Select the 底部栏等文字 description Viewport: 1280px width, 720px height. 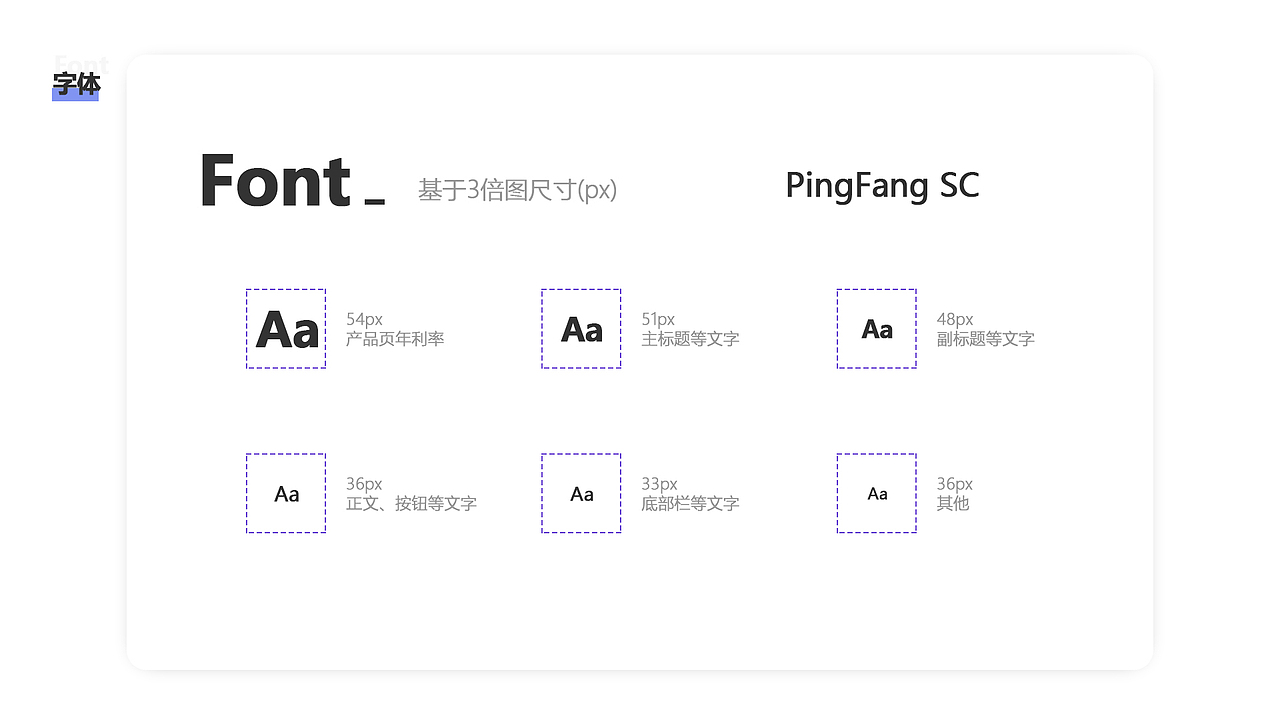(690, 503)
